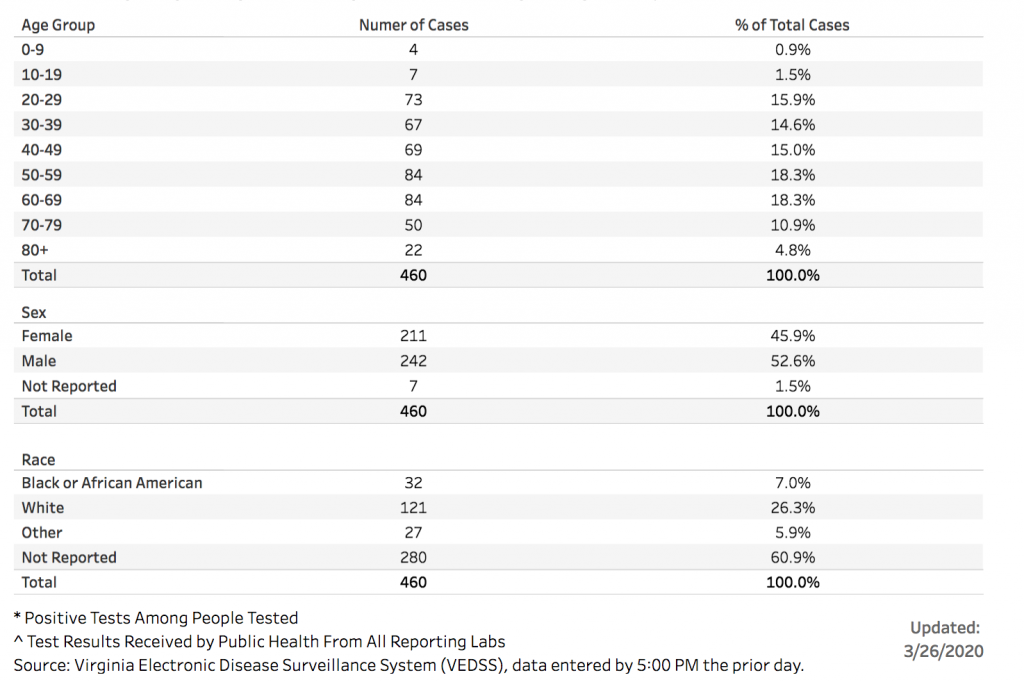Click the Race section heading
1024x682 pixels.
[38, 460]
